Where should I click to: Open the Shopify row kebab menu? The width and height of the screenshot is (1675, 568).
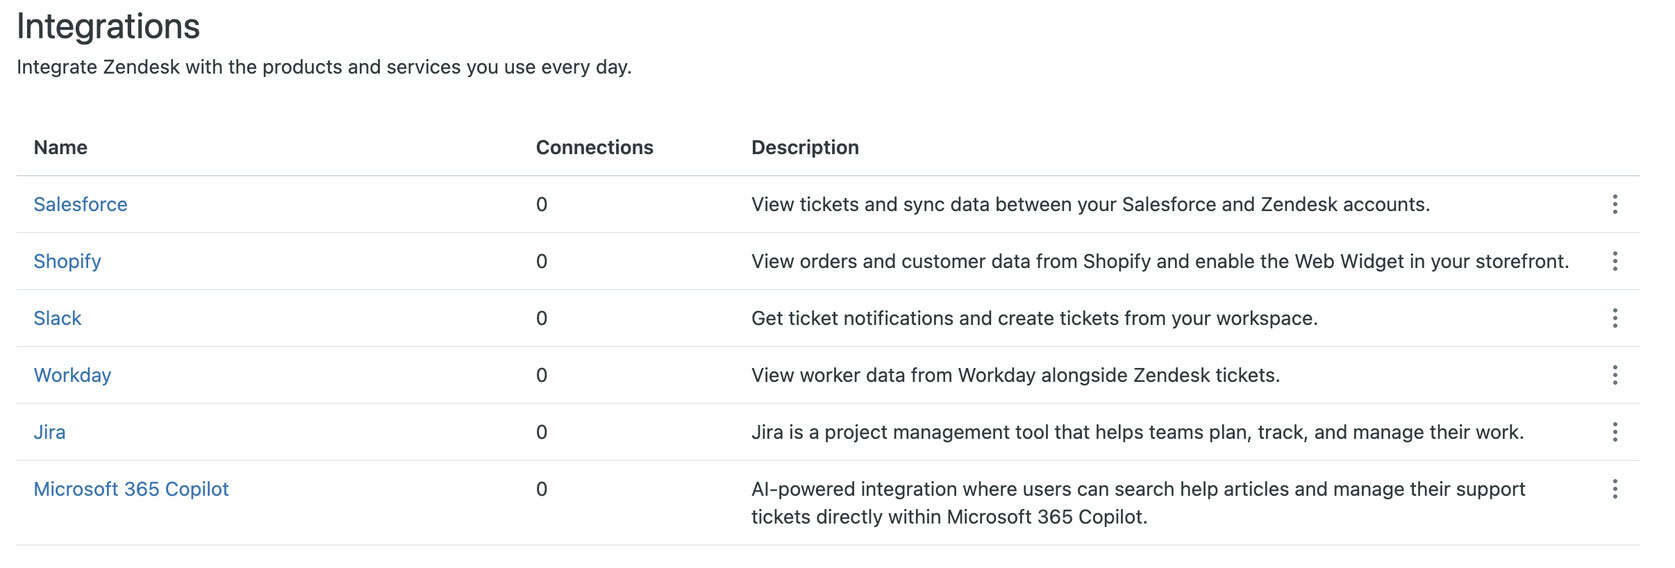[1614, 261]
